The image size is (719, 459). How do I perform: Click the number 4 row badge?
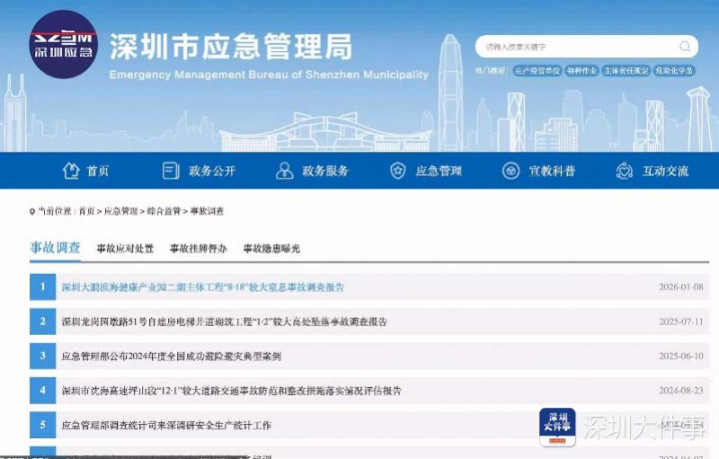click(x=43, y=390)
